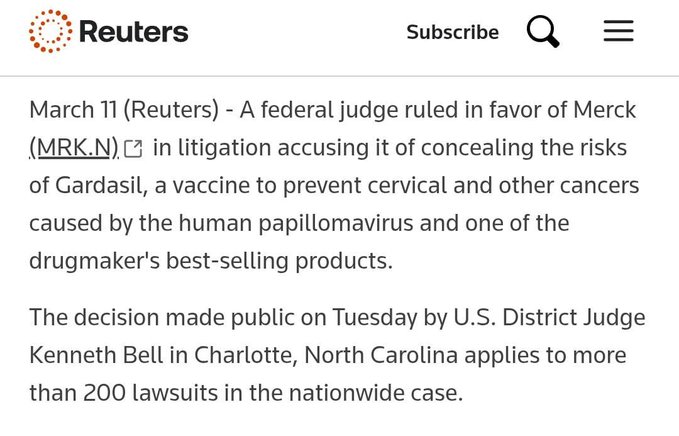The height and width of the screenshot is (436, 679).
Task: Open the MRK.N stock ticker link
Action: [73, 148]
